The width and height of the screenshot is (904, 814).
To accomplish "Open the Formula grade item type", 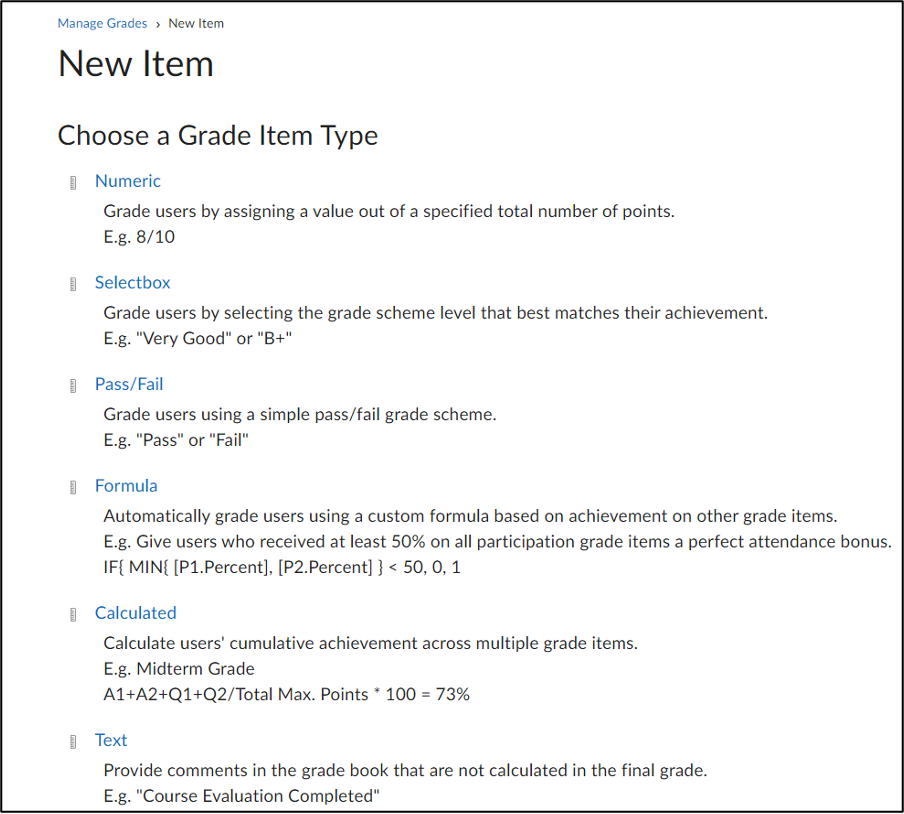I will click(x=126, y=486).
